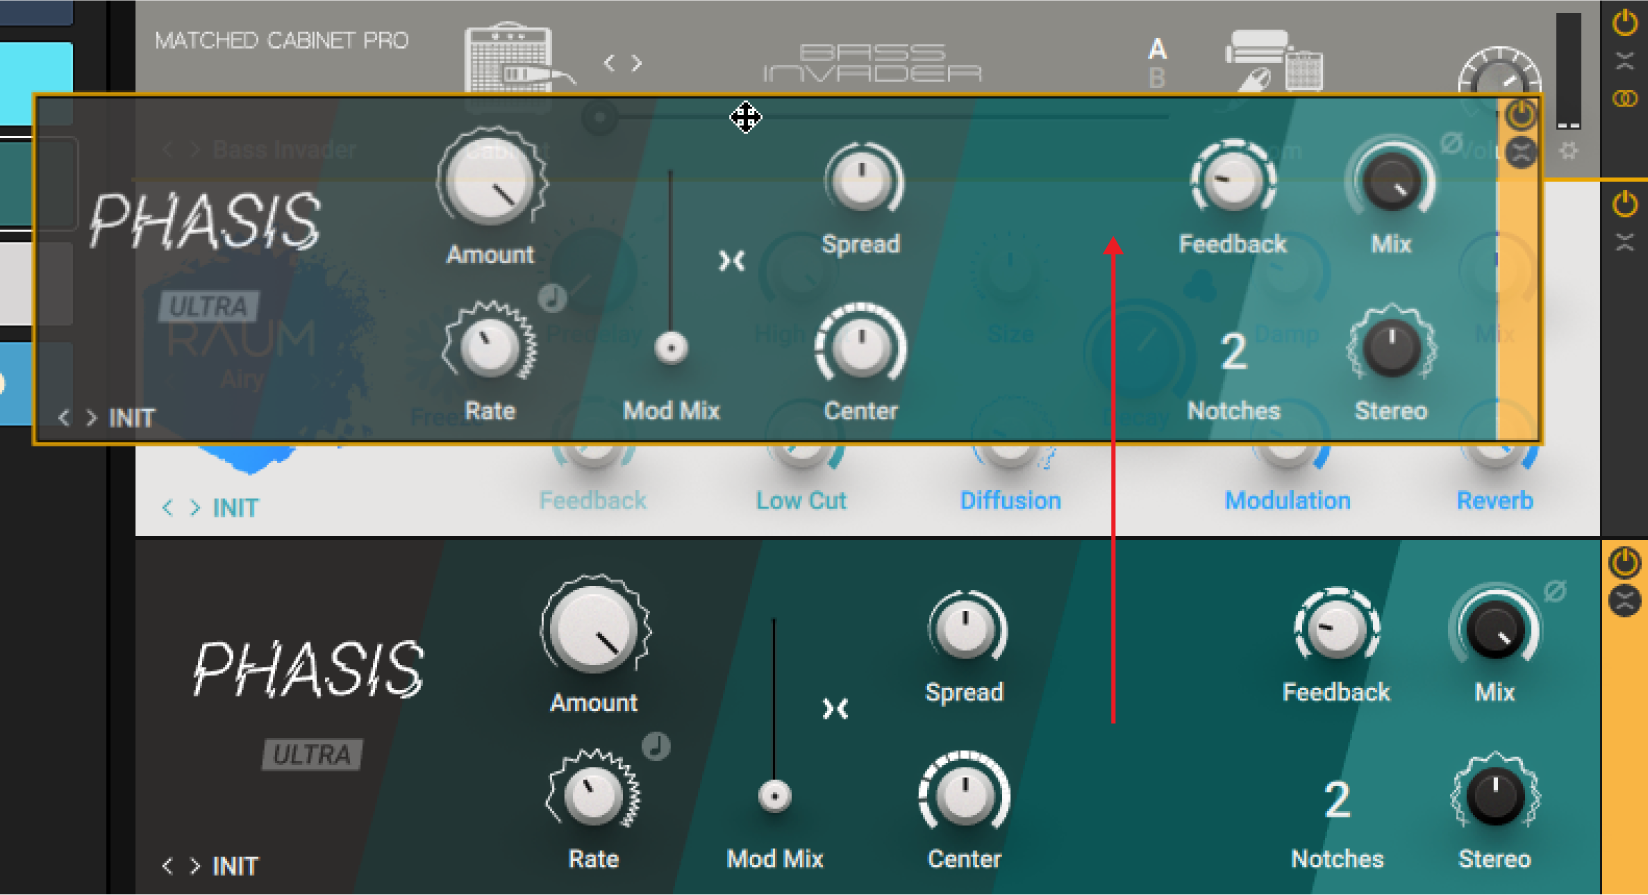This screenshot has width=1648, height=895.
Task: Open the INIT preset name in bottom Phasis
Action: [235, 866]
